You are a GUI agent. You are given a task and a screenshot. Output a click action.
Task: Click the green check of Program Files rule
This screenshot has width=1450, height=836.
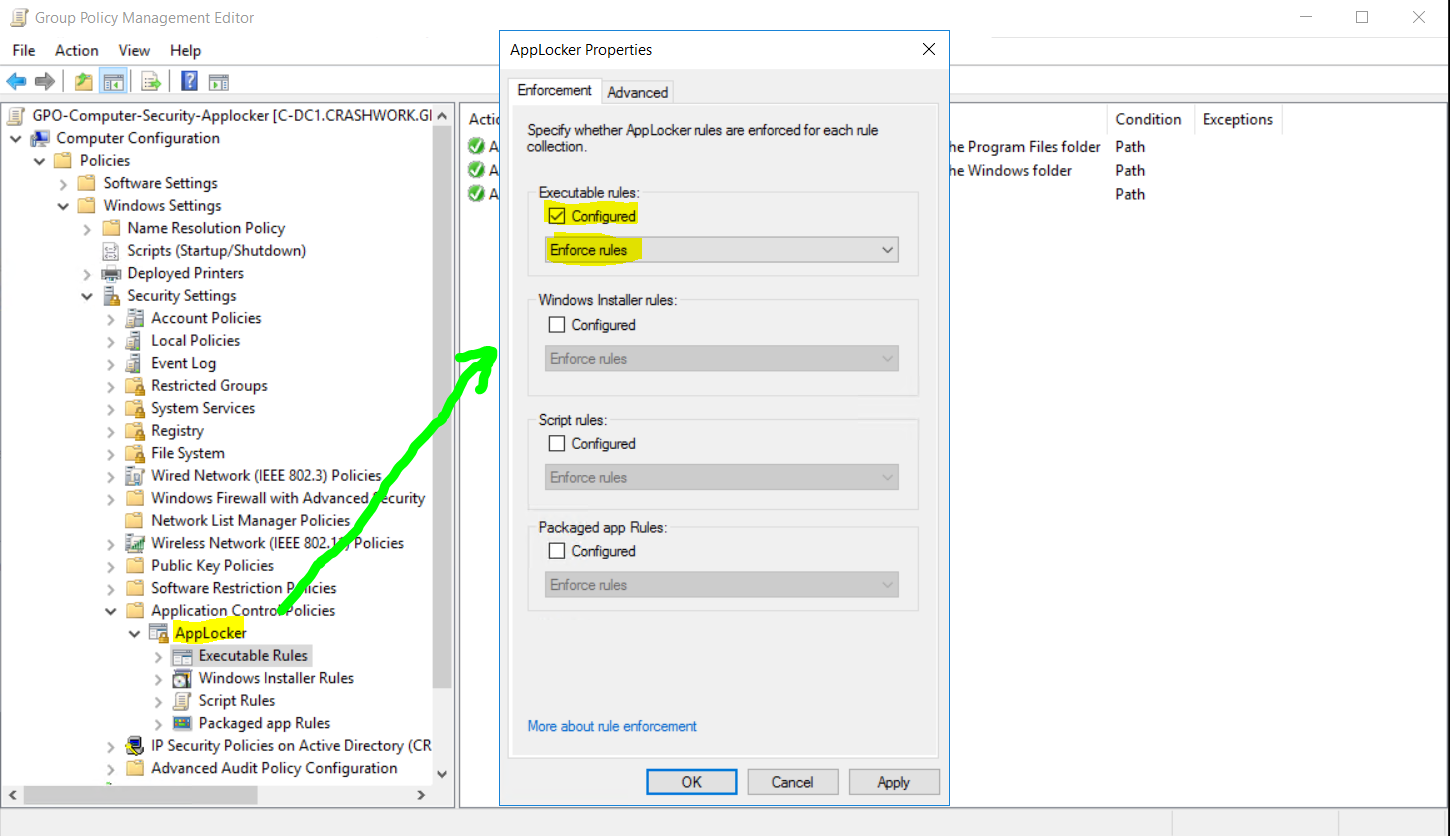(x=476, y=146)
